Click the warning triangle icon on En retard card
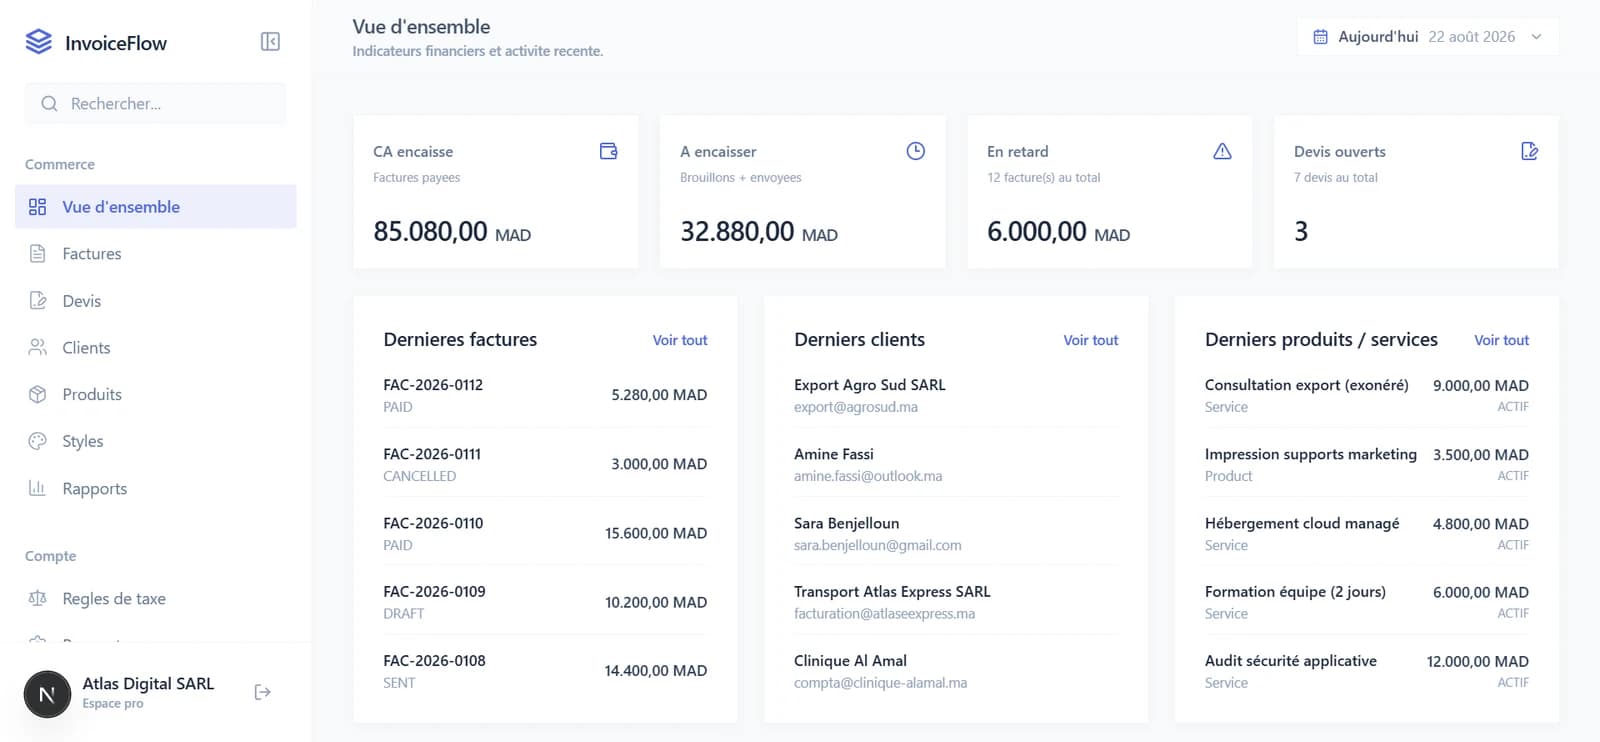The width and height of the screenshot is (1600, 742). click(x=1222, y=151)
